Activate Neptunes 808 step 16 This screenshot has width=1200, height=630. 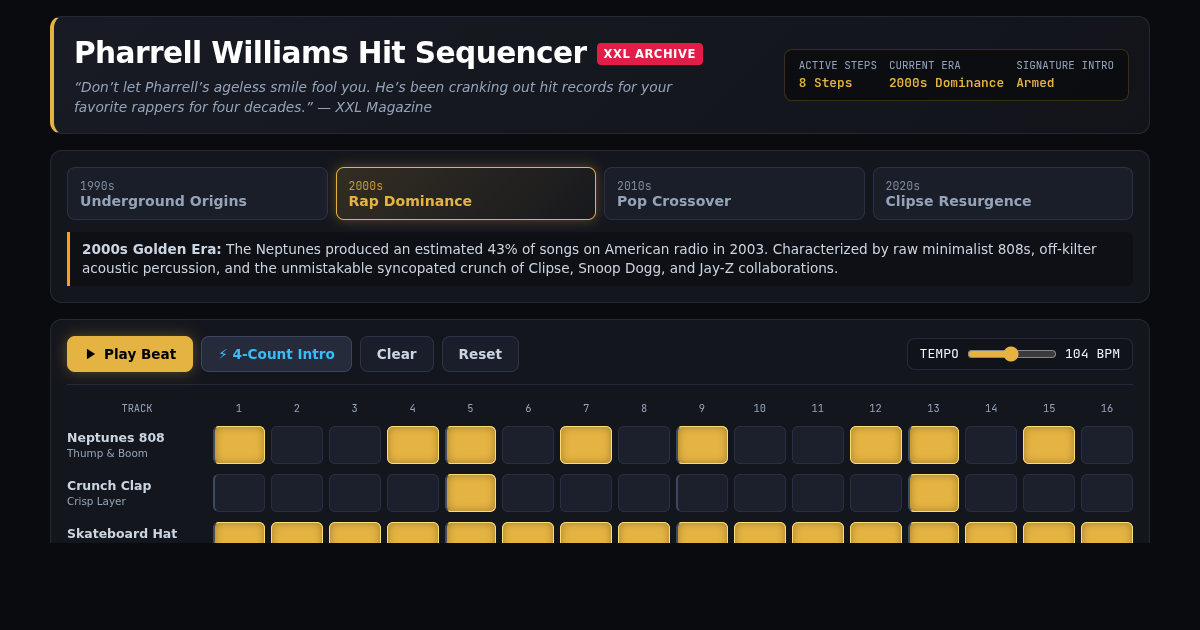click(x=1107, y=445)
